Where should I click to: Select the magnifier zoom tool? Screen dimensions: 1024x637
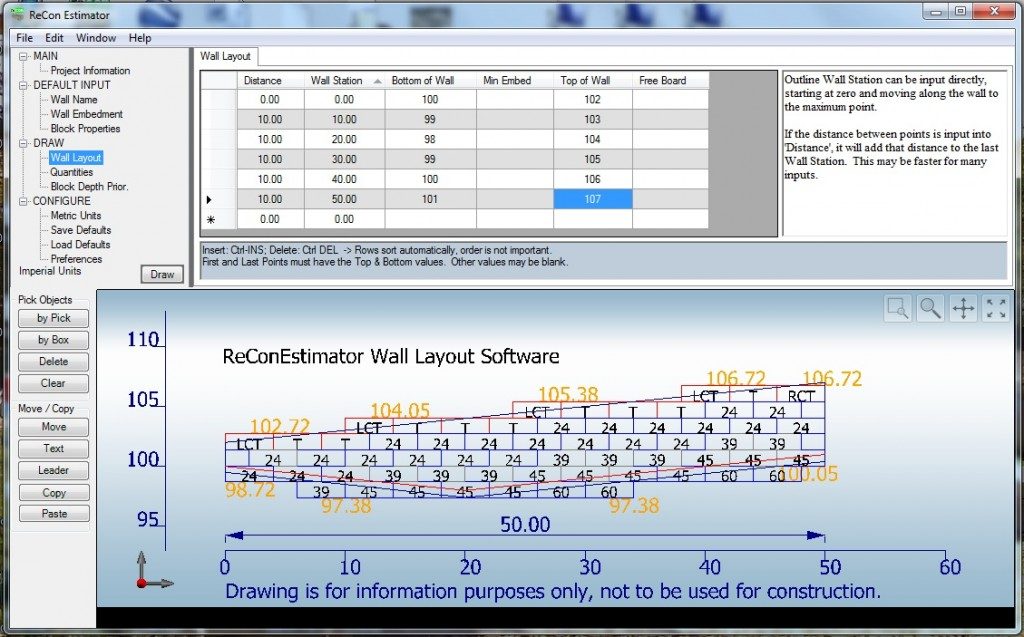[930, 308]
